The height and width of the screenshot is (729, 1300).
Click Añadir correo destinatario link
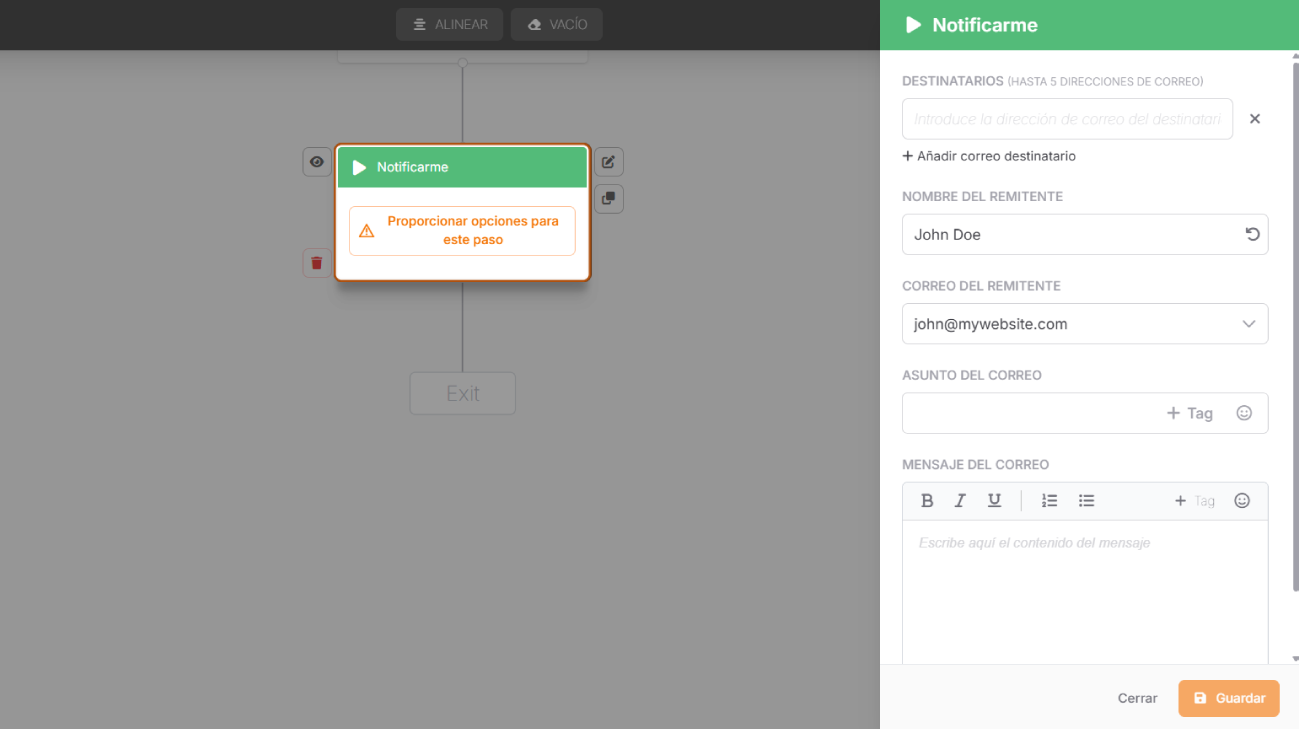[989, 156]
